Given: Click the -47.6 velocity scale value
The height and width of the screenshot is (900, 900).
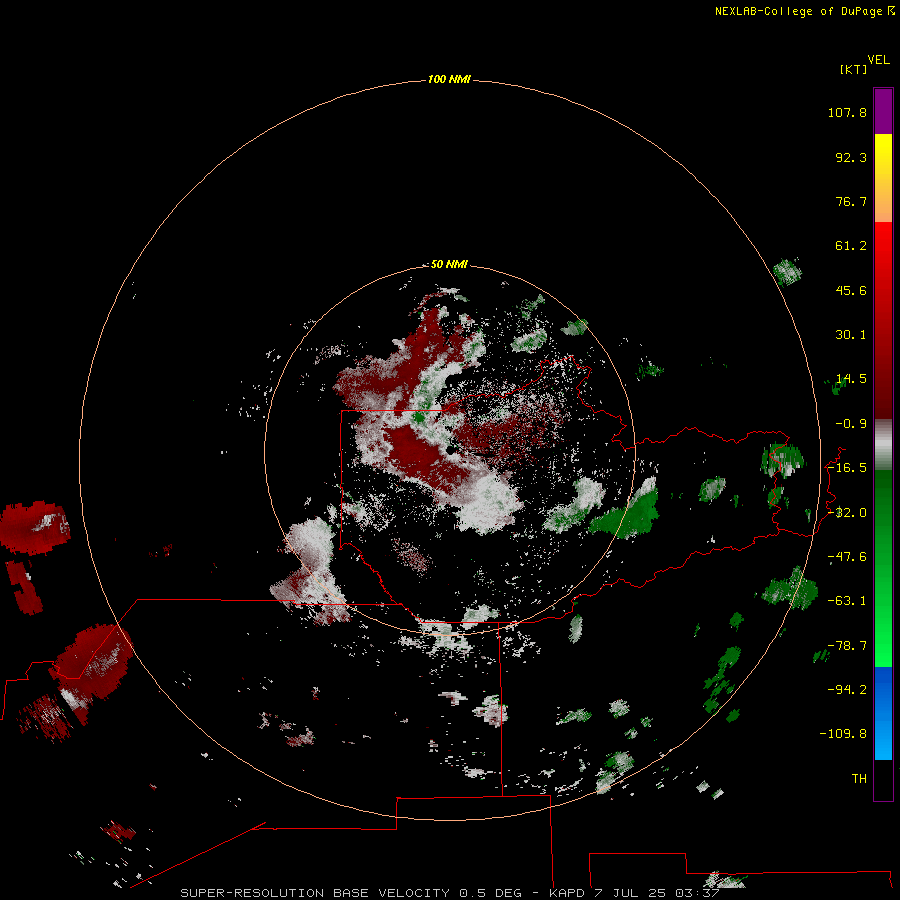Looking at the screenshot, I should click(847, 557).
